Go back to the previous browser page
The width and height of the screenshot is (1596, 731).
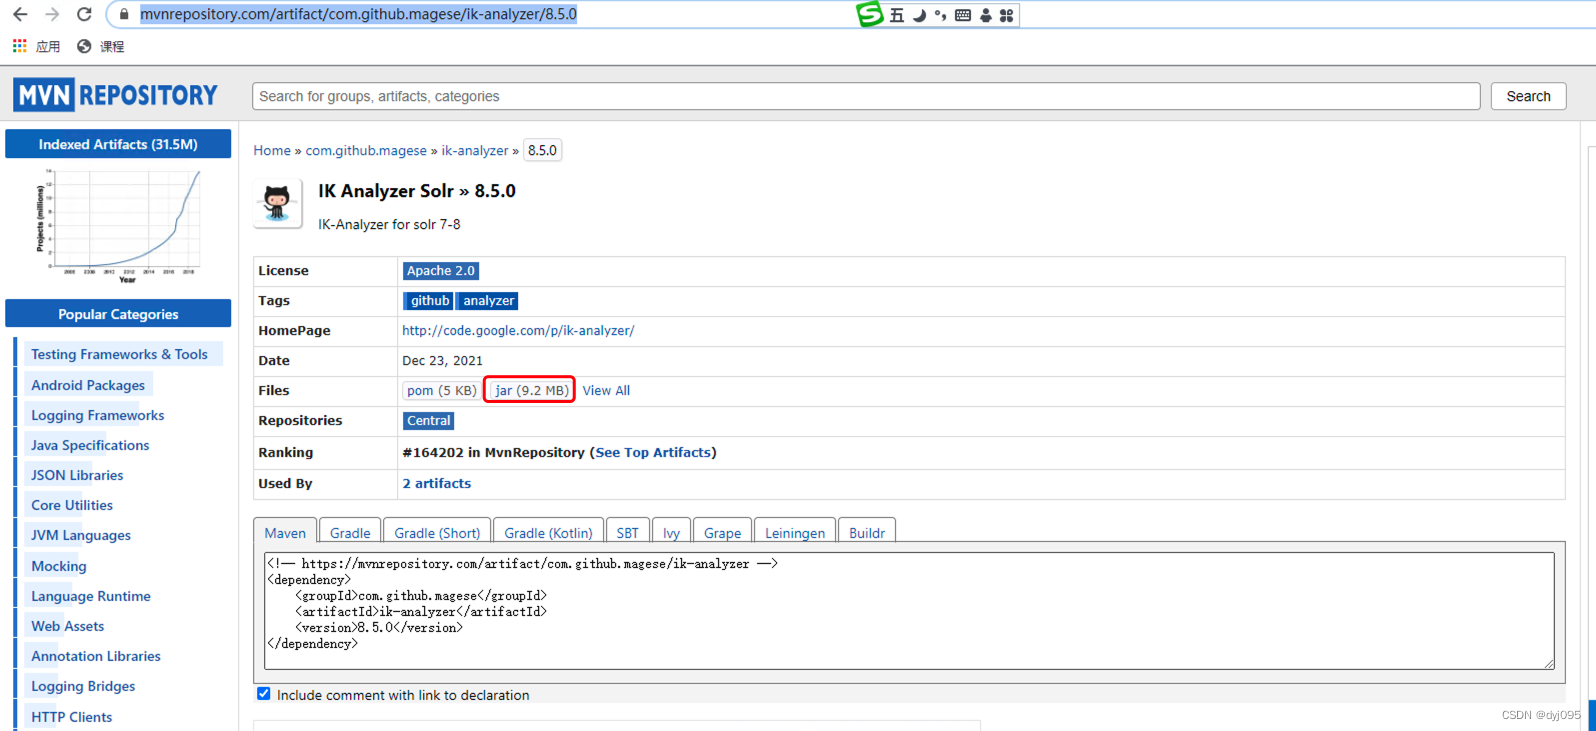20,15
